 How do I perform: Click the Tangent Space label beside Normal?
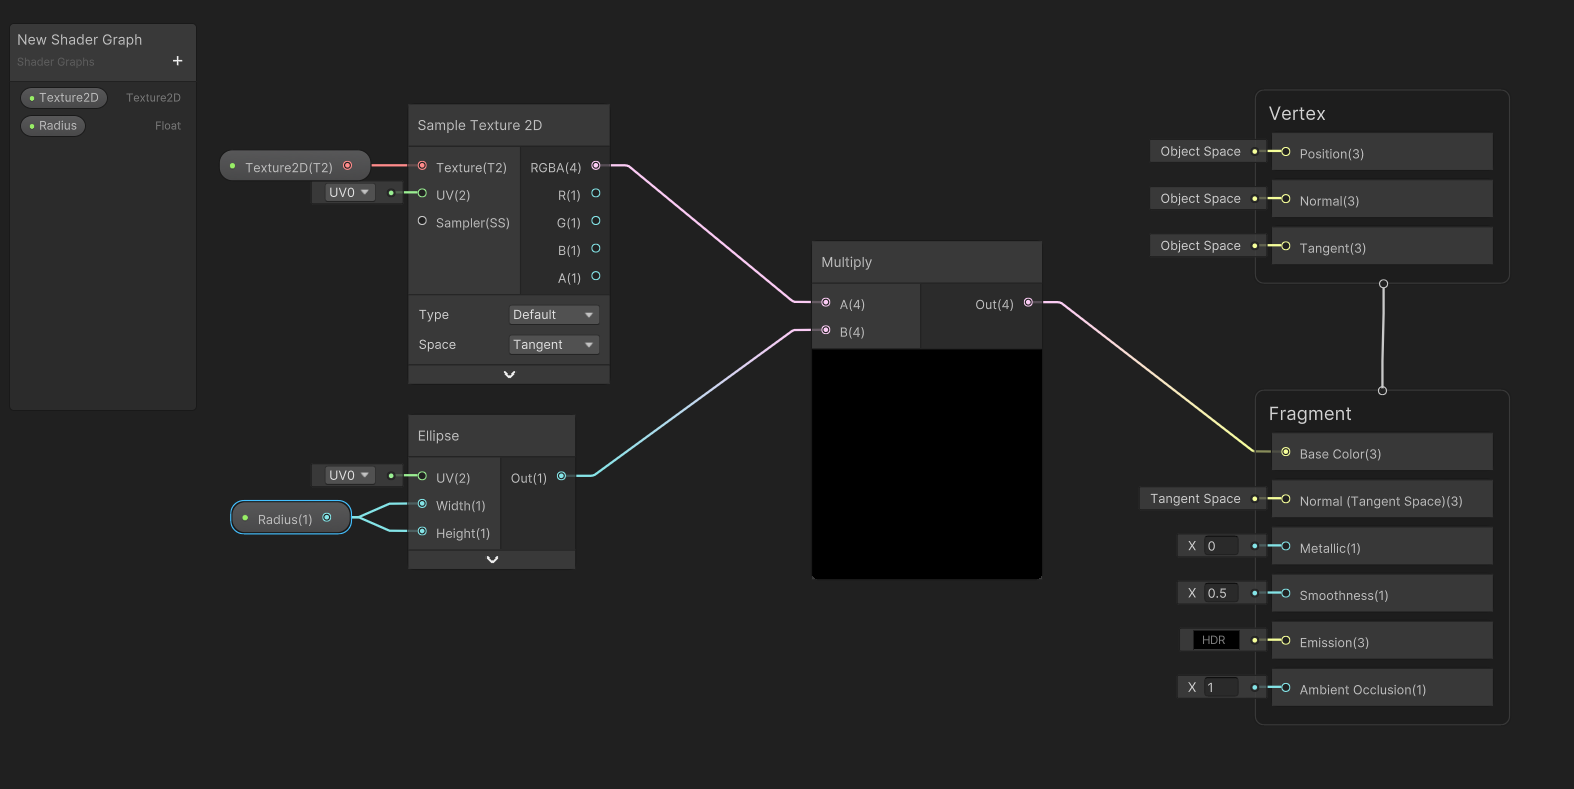(x=1195, y=499)
